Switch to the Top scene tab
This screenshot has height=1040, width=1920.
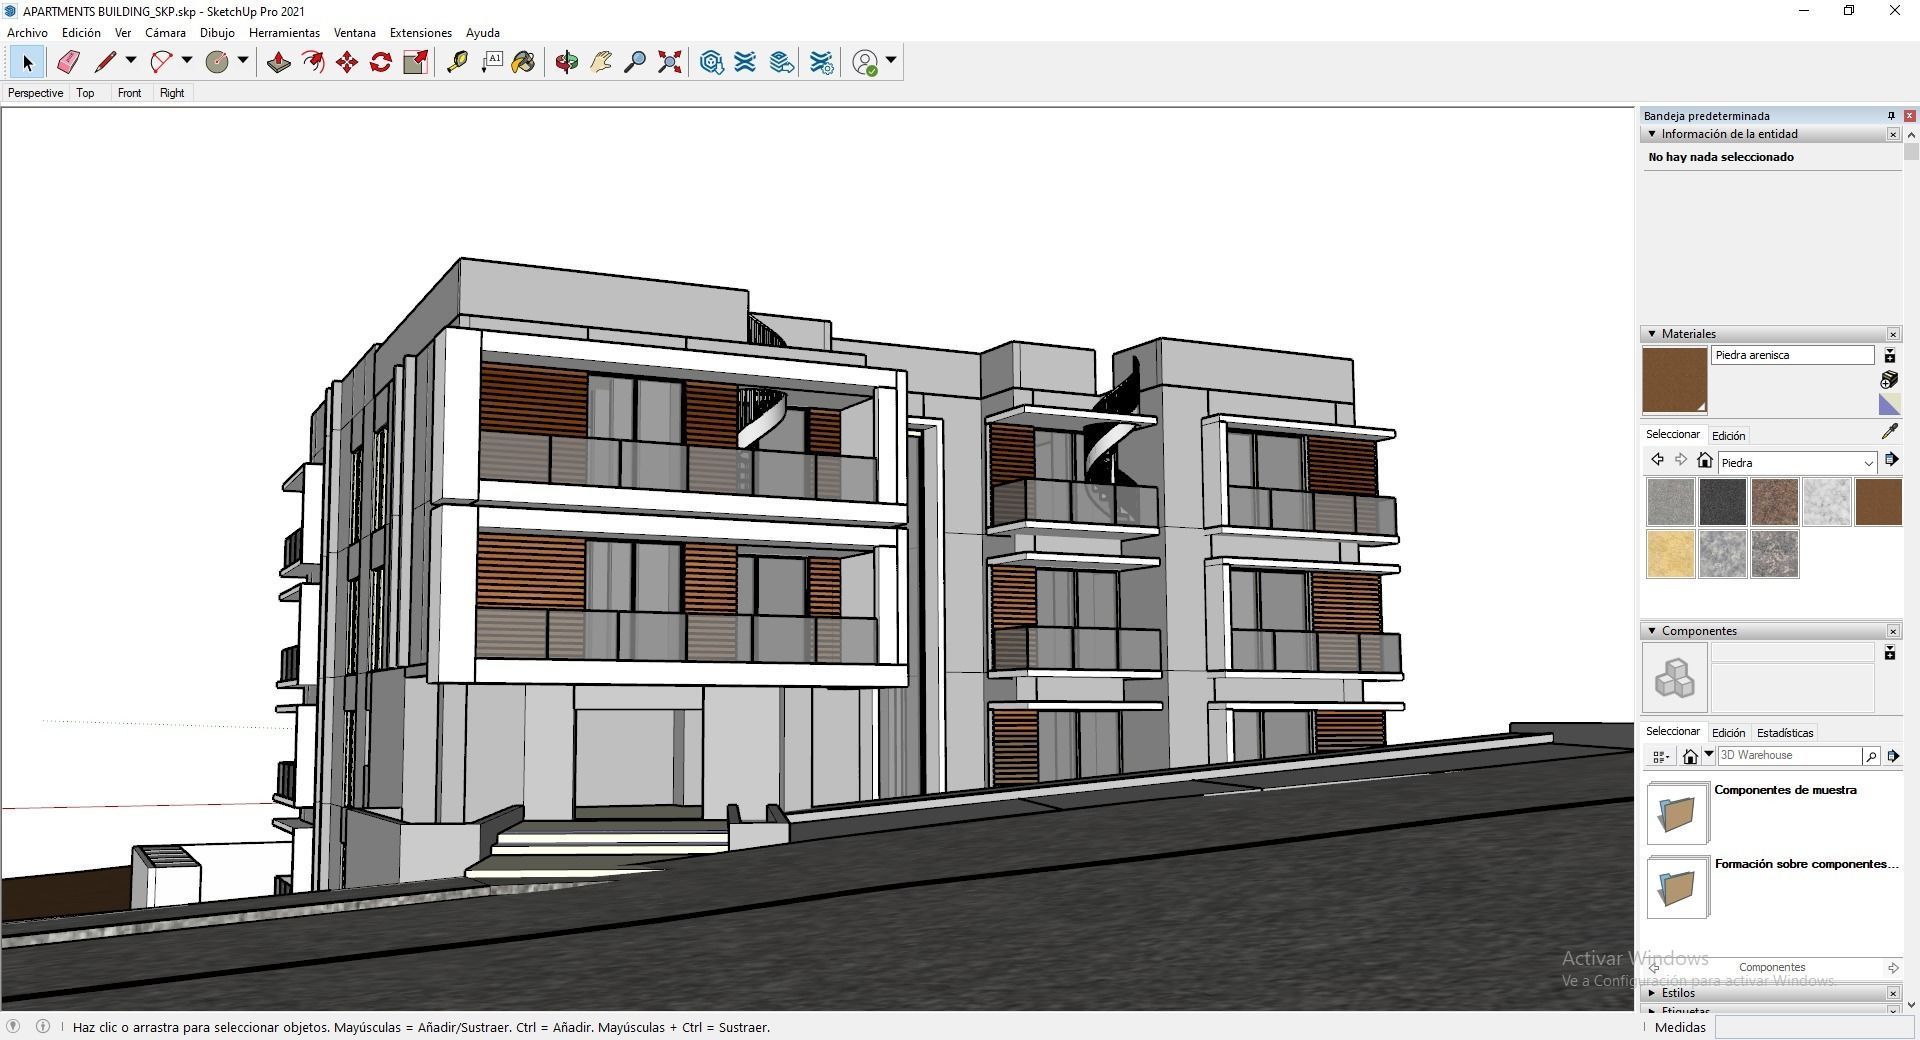[85, 93]
